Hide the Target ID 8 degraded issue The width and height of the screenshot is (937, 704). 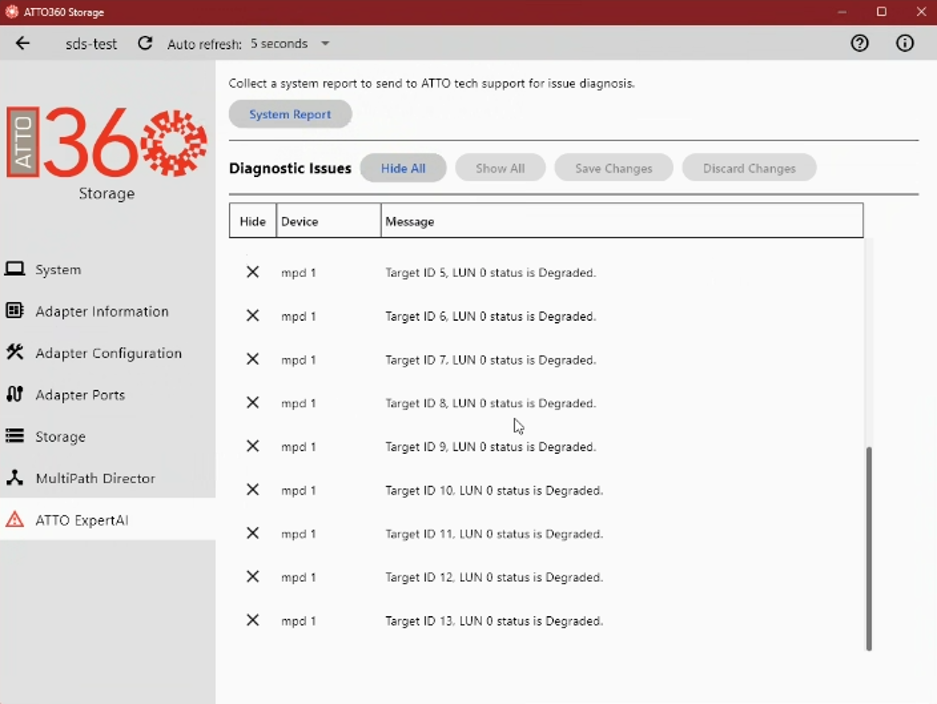[x=253, y=403]
